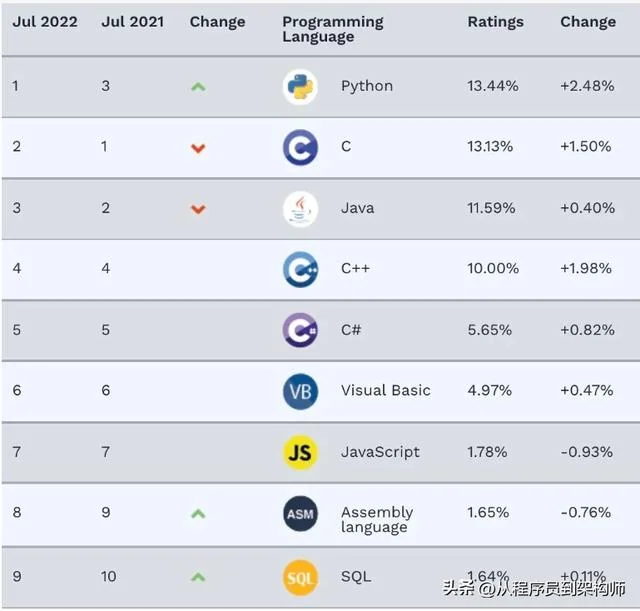Click the C language logo icon
Screen dimensions: 640x611
click(x=300, y=147)
